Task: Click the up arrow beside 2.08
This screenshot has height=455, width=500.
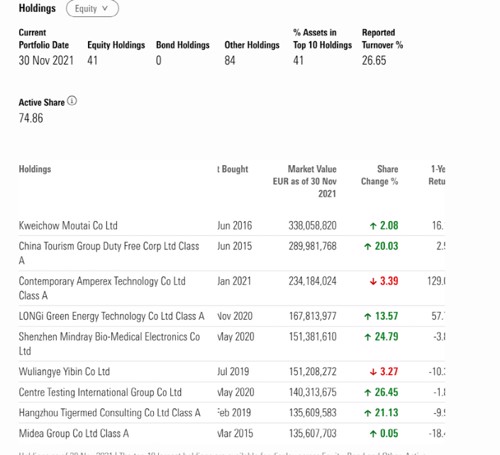Action: [x=373, y=226]
